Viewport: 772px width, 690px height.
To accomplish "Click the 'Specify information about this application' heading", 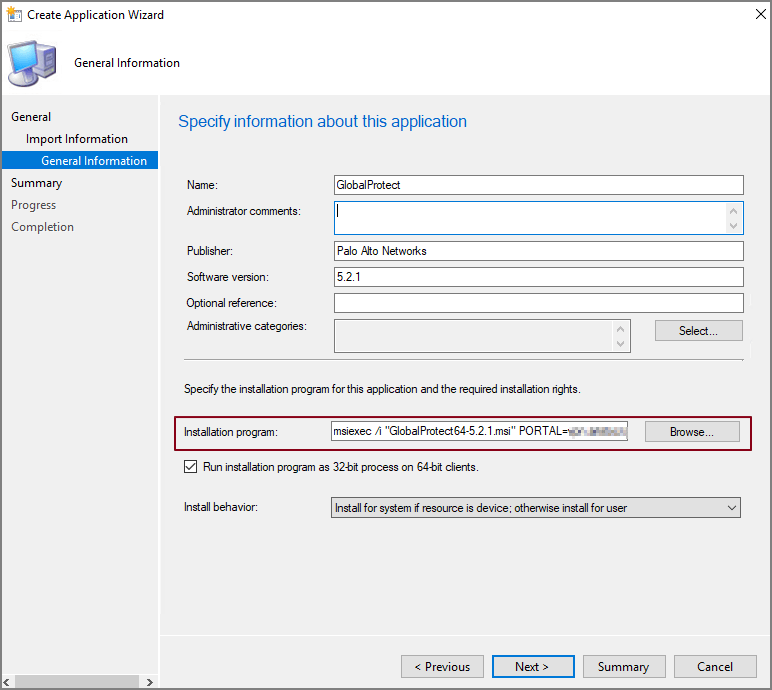I will pos(322,122).
